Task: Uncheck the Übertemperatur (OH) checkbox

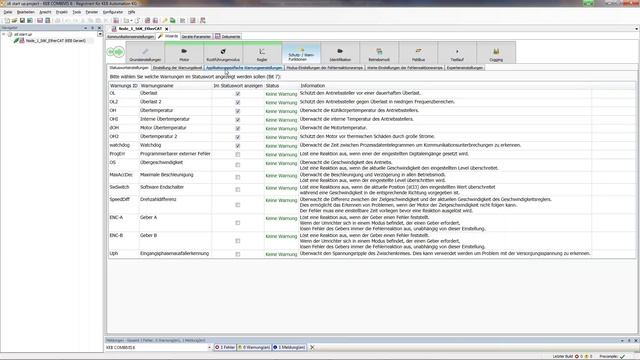Action: [x=238, y=111]
